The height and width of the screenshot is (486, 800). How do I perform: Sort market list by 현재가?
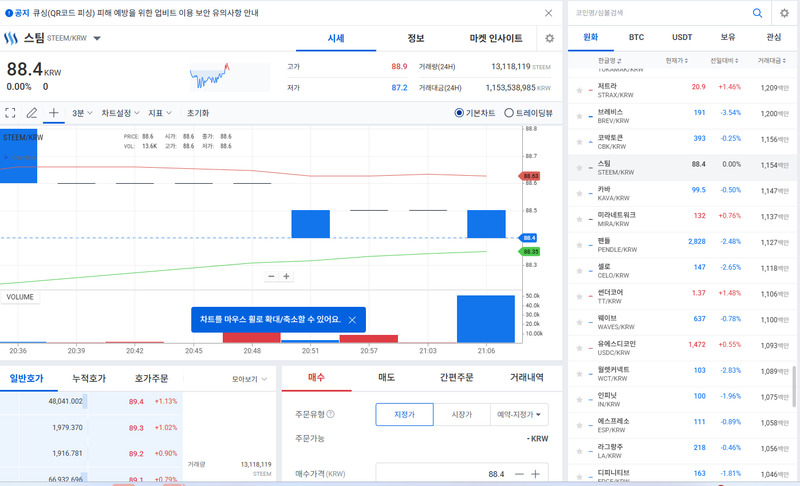coord(677,61)
